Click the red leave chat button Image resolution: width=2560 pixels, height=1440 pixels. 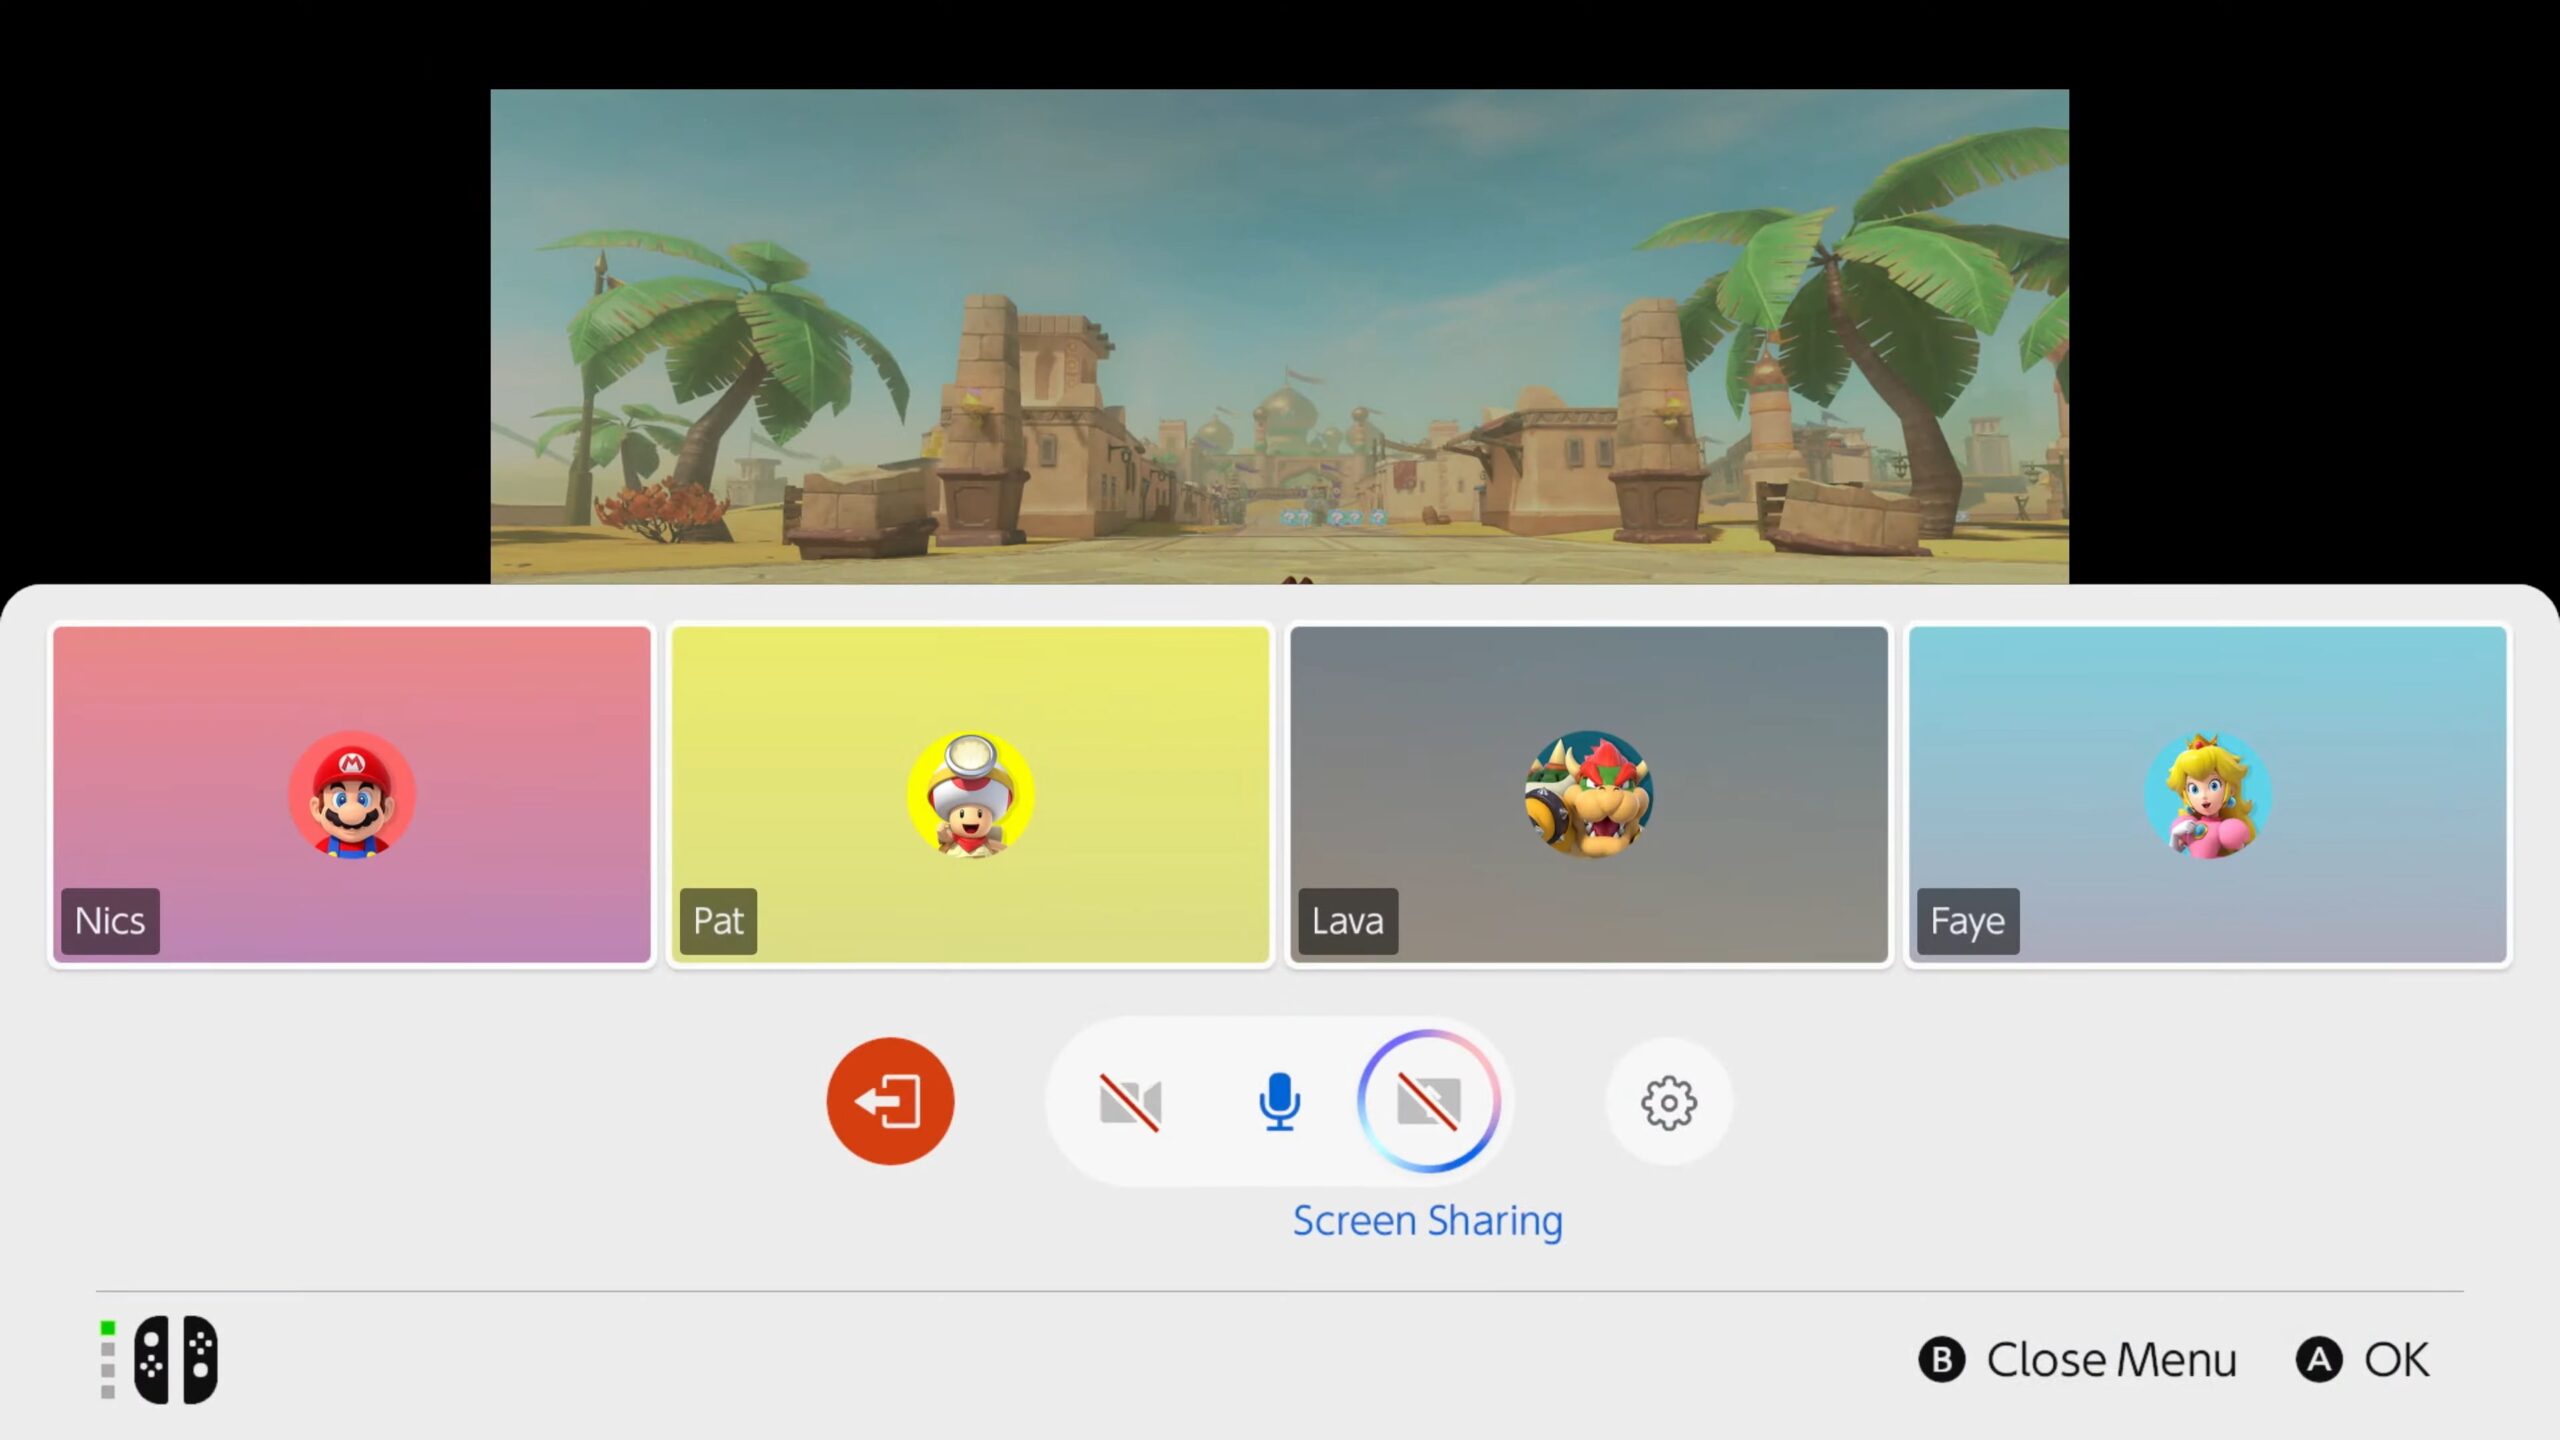click(890, 1101)
